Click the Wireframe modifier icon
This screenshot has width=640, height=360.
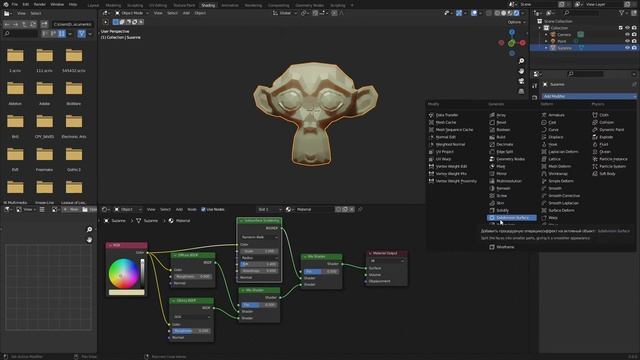tap(492, 247)
